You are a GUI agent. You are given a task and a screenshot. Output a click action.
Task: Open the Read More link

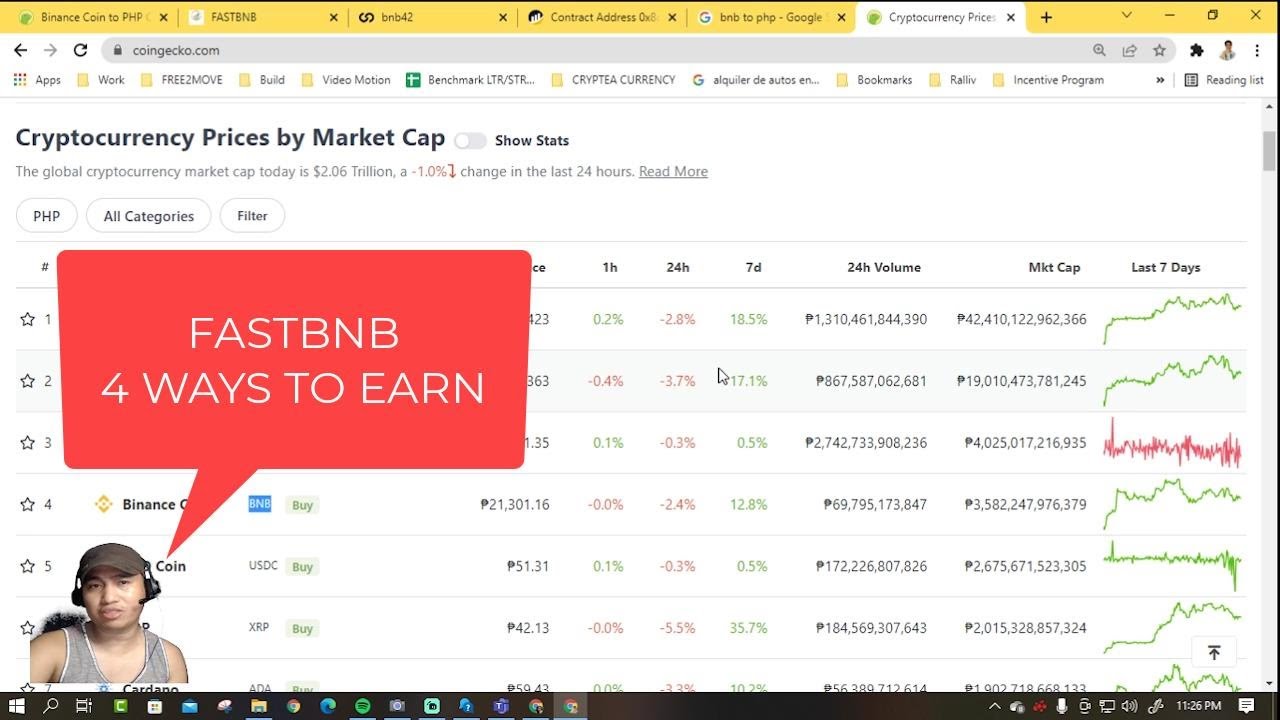click(x=673, y=172)
